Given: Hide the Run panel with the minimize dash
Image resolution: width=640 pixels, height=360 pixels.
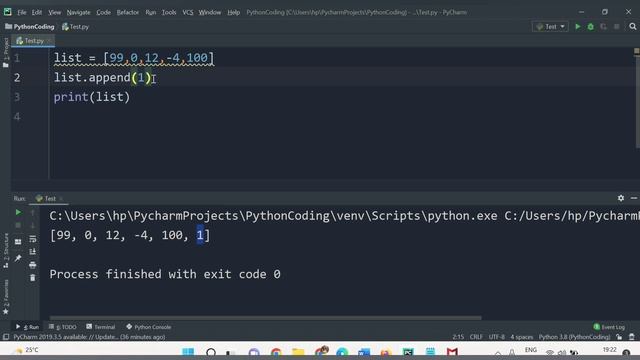Looking at the screenshot, I should (x=633, y=198).
